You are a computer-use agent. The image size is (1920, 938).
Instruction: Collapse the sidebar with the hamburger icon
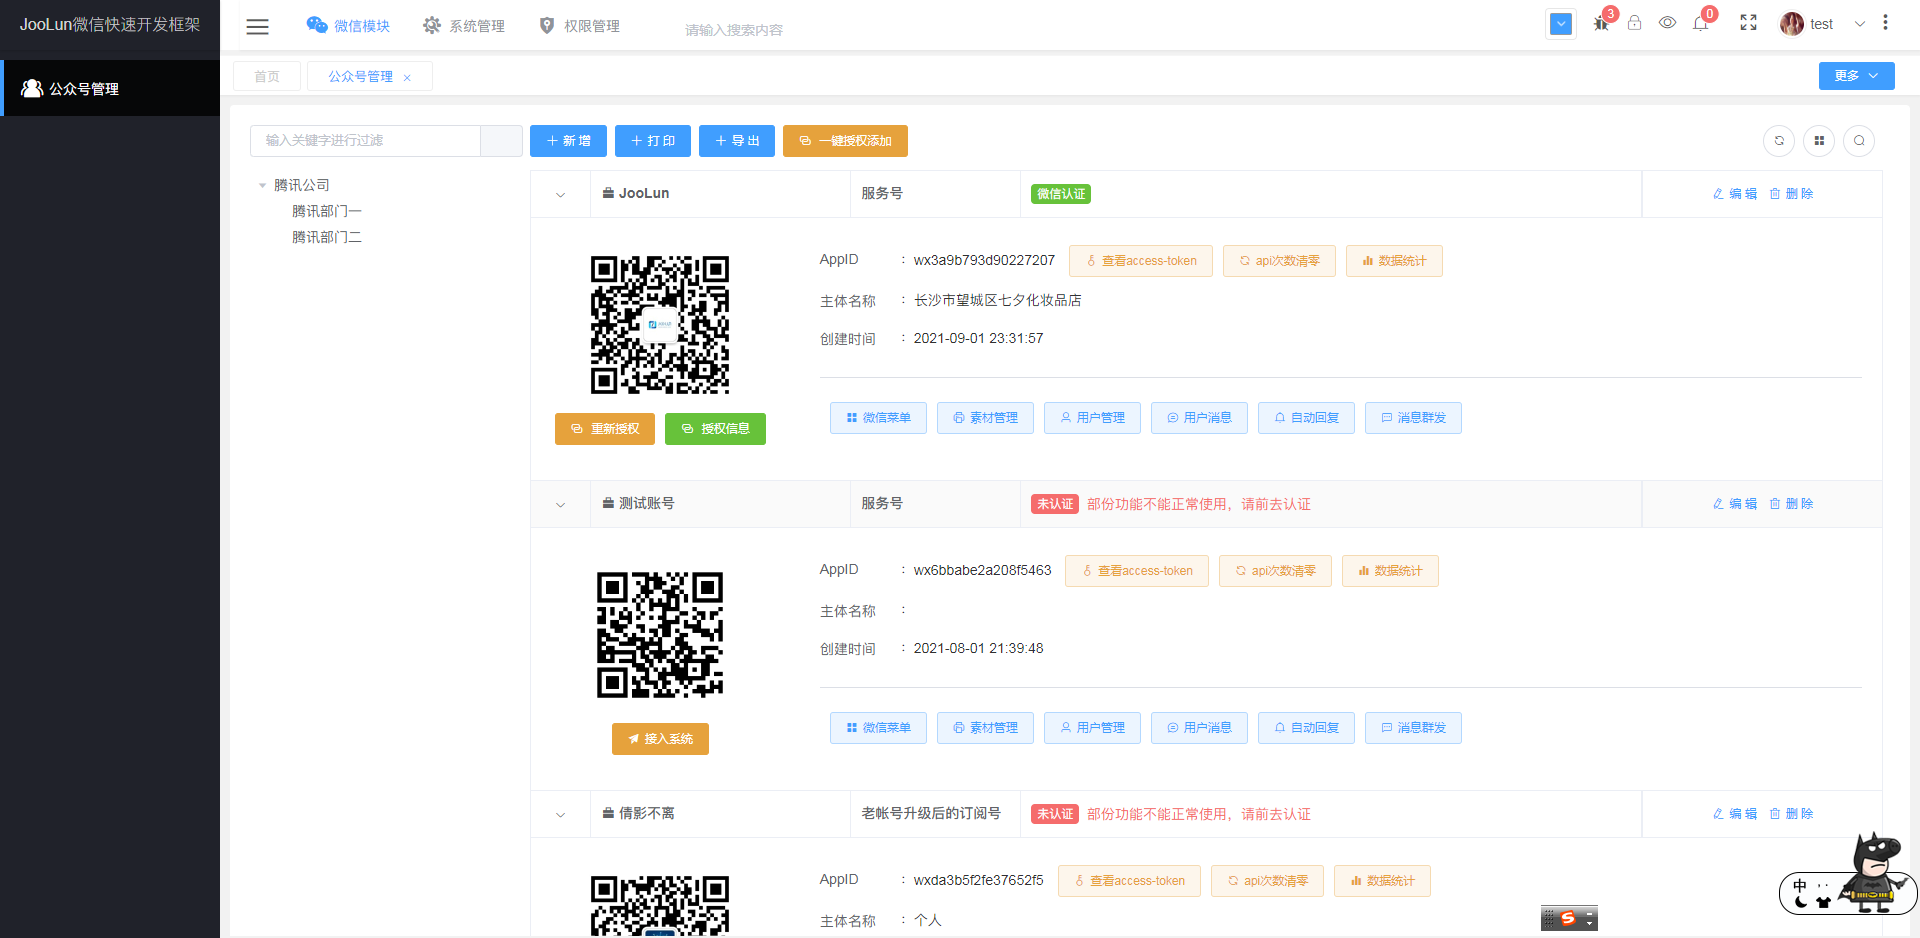[x=258, y=27]
